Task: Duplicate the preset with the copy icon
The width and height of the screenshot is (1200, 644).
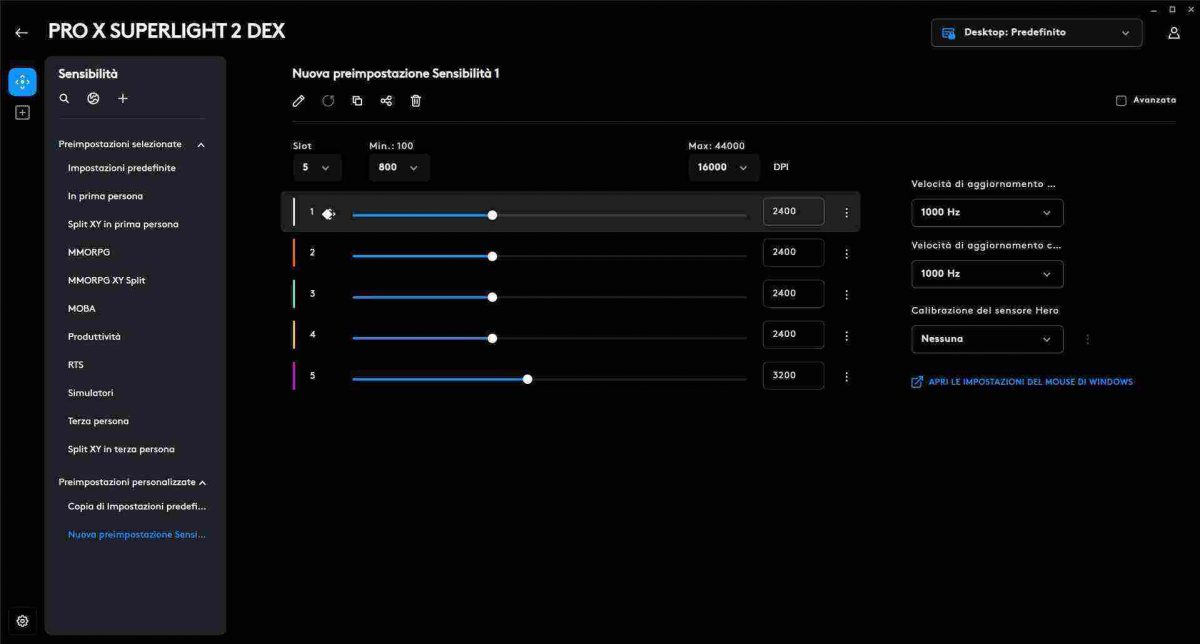Action: pyautogui.click(x=357, y=101)
